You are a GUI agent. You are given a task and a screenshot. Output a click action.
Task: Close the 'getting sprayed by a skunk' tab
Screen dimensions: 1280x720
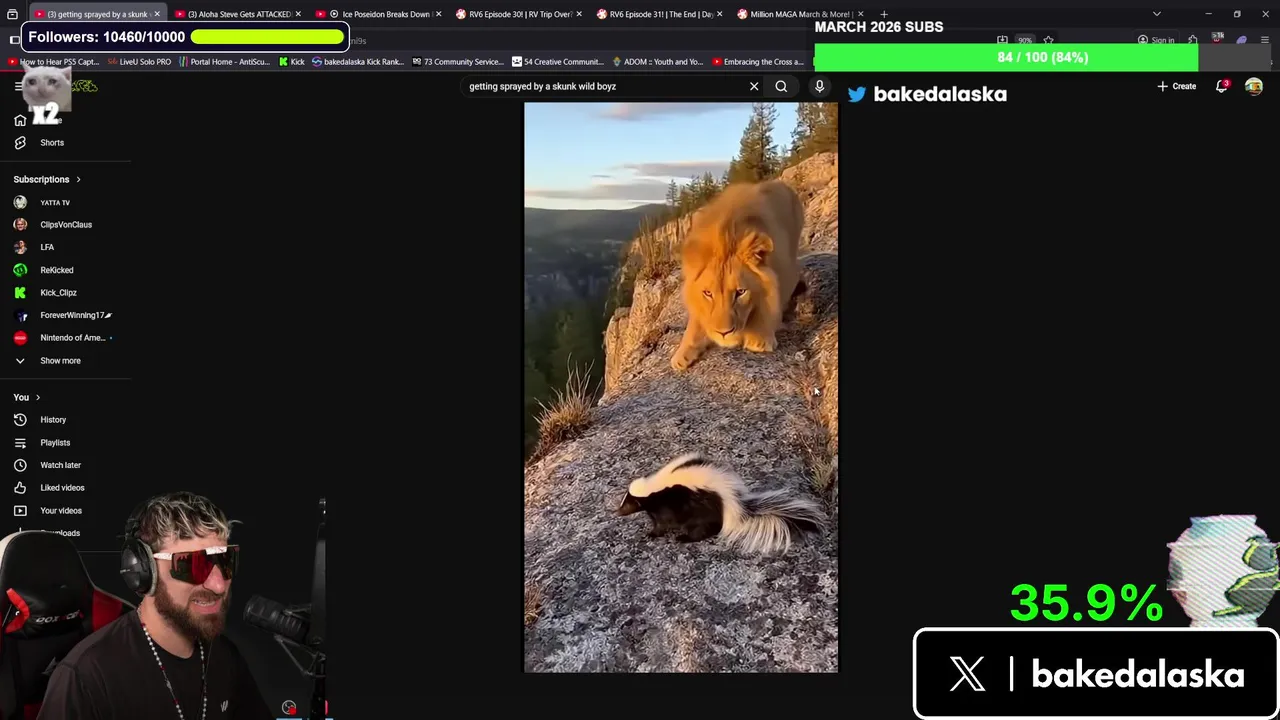(157, 14)
